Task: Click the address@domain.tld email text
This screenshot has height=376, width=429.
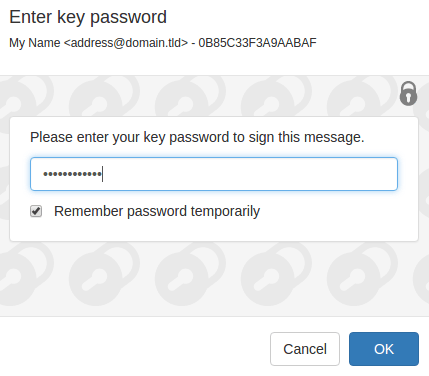Action: (126, 43)
